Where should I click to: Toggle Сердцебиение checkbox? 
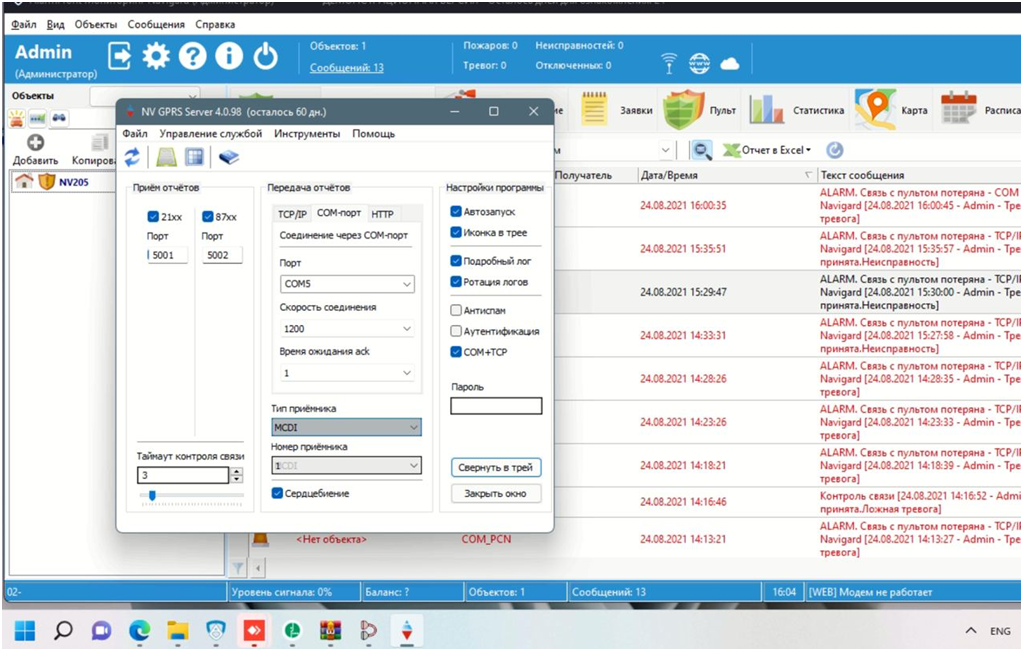click(x=277, y=493)
